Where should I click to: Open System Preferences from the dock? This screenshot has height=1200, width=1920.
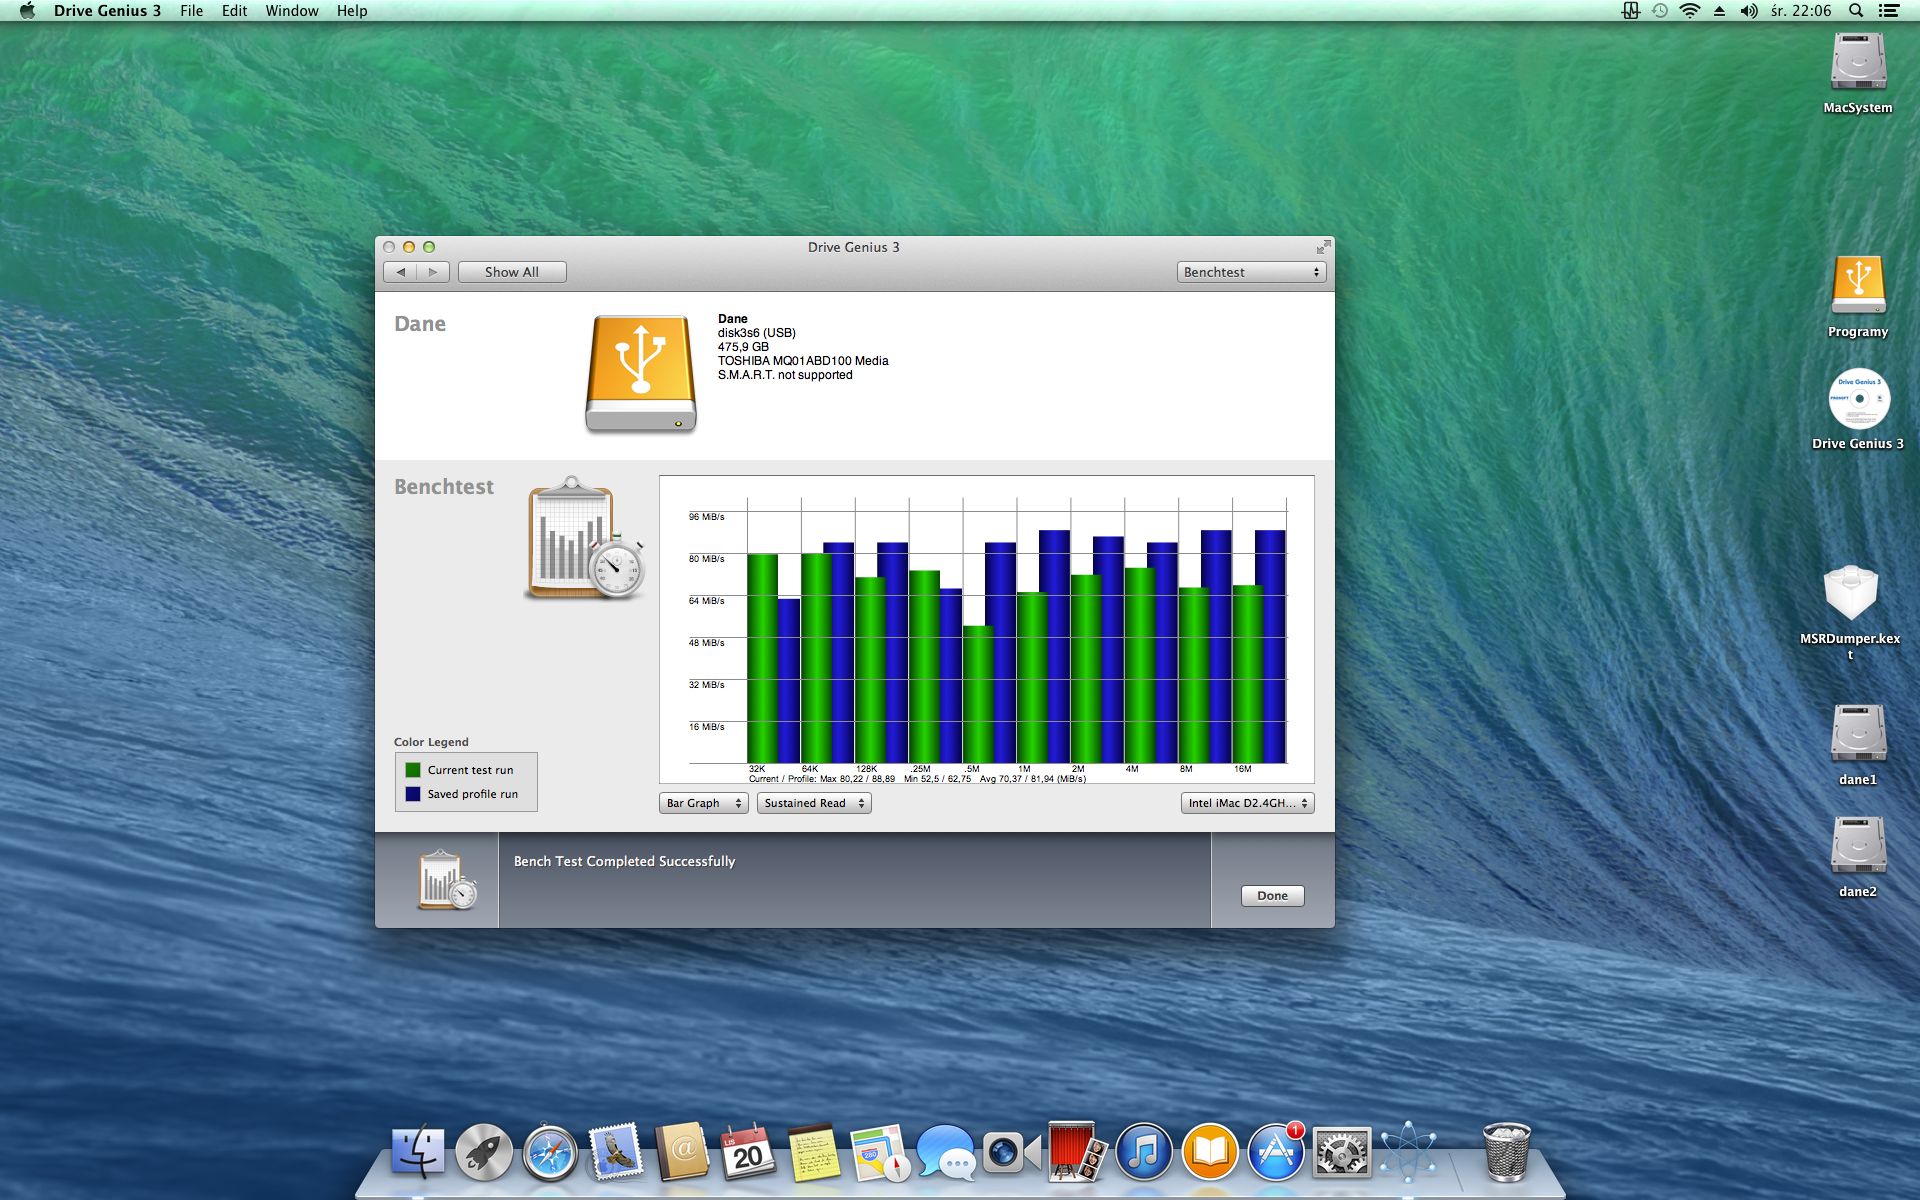coord(1342,1152)
